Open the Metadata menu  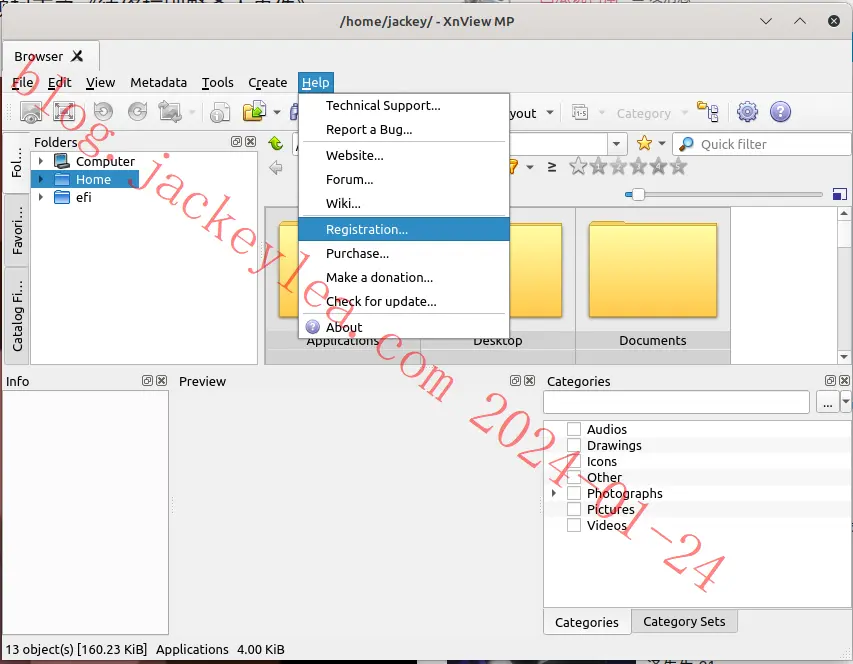[158, 82]
